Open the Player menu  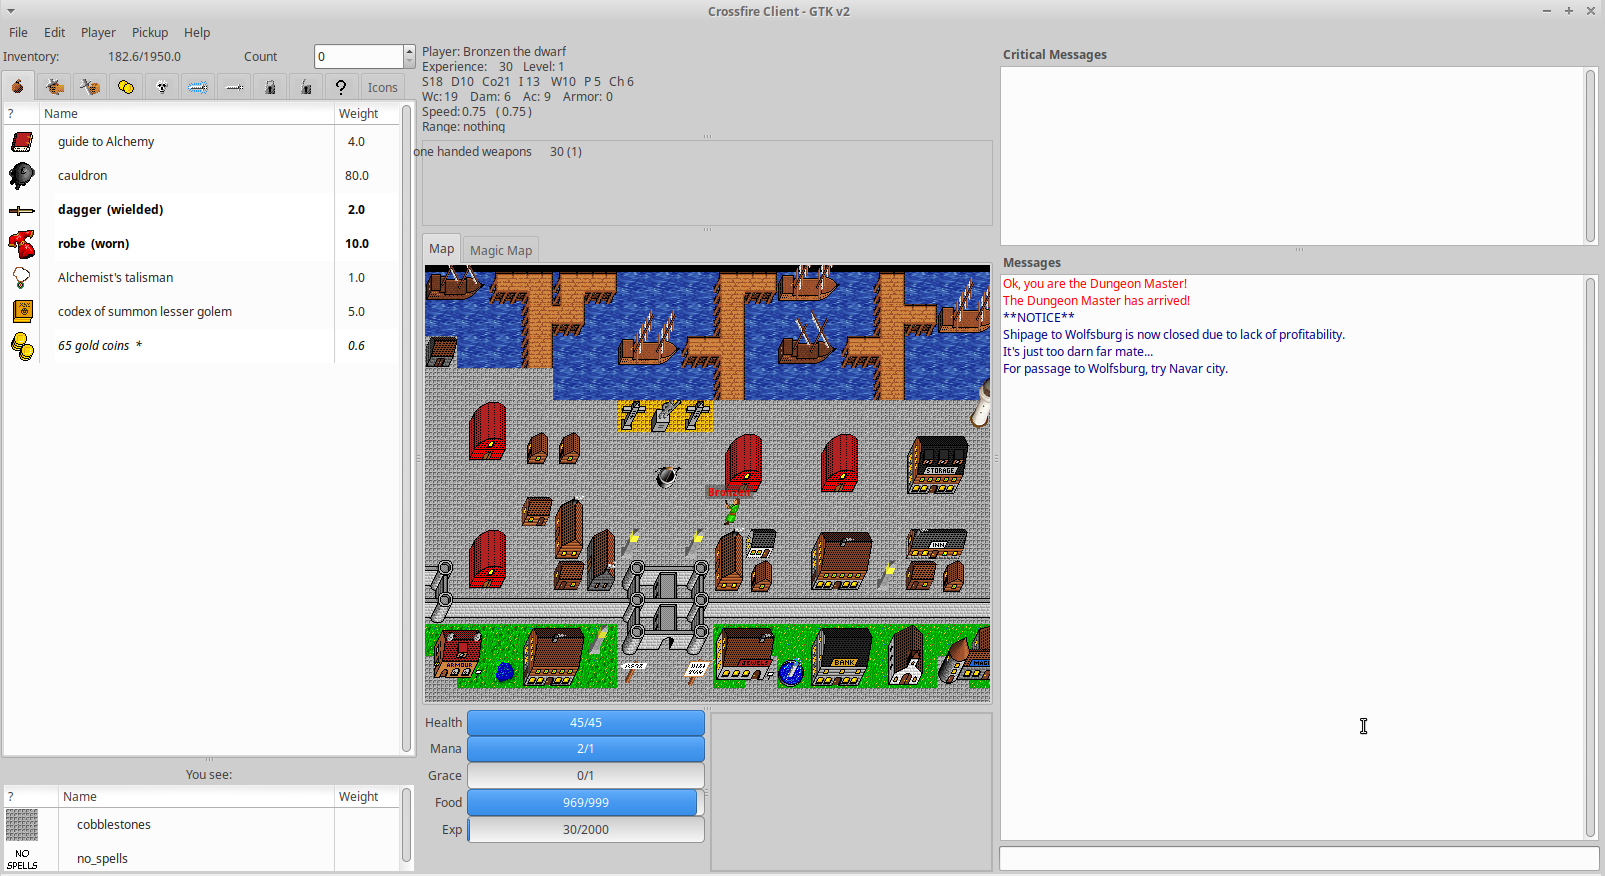98,32
